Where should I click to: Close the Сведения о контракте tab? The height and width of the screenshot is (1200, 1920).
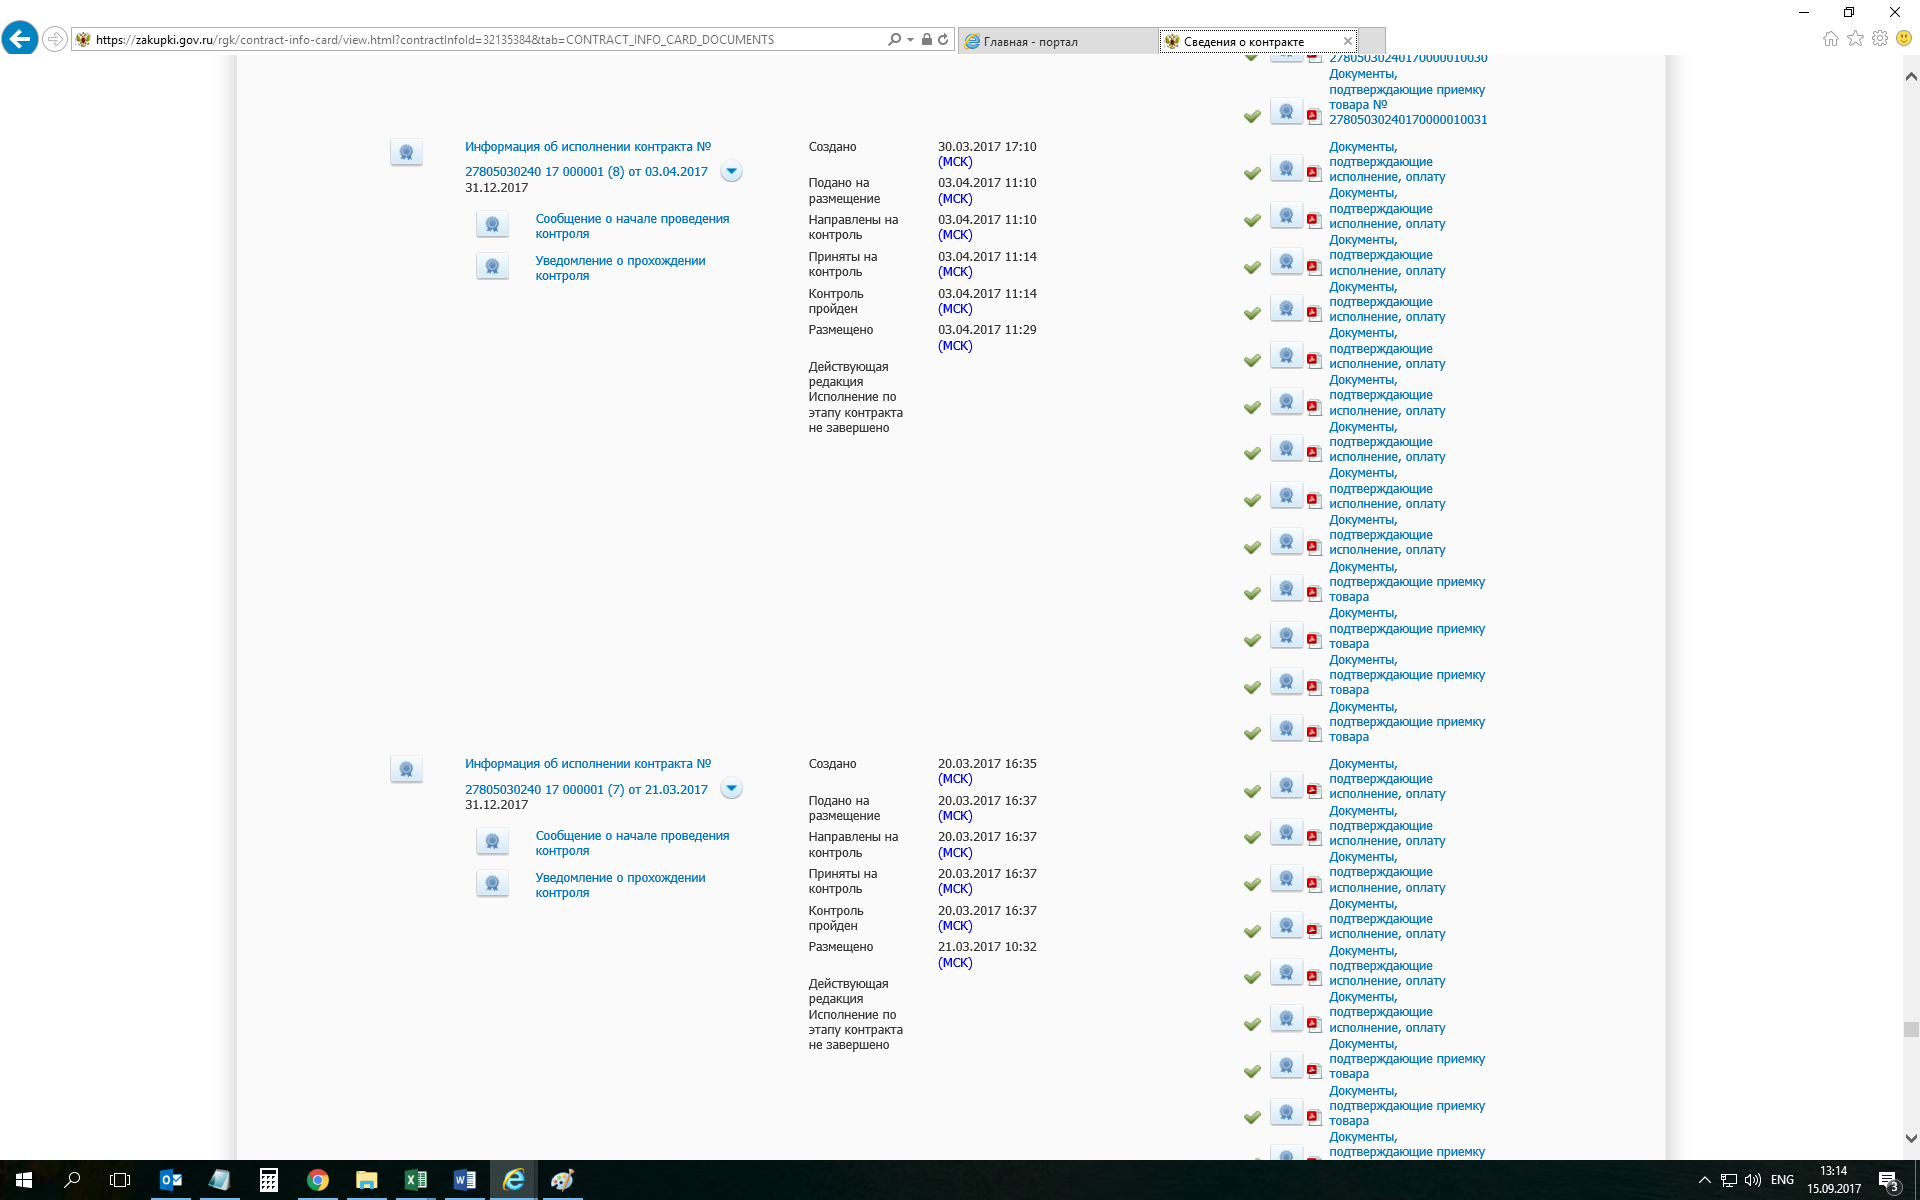coord(1347,41)
